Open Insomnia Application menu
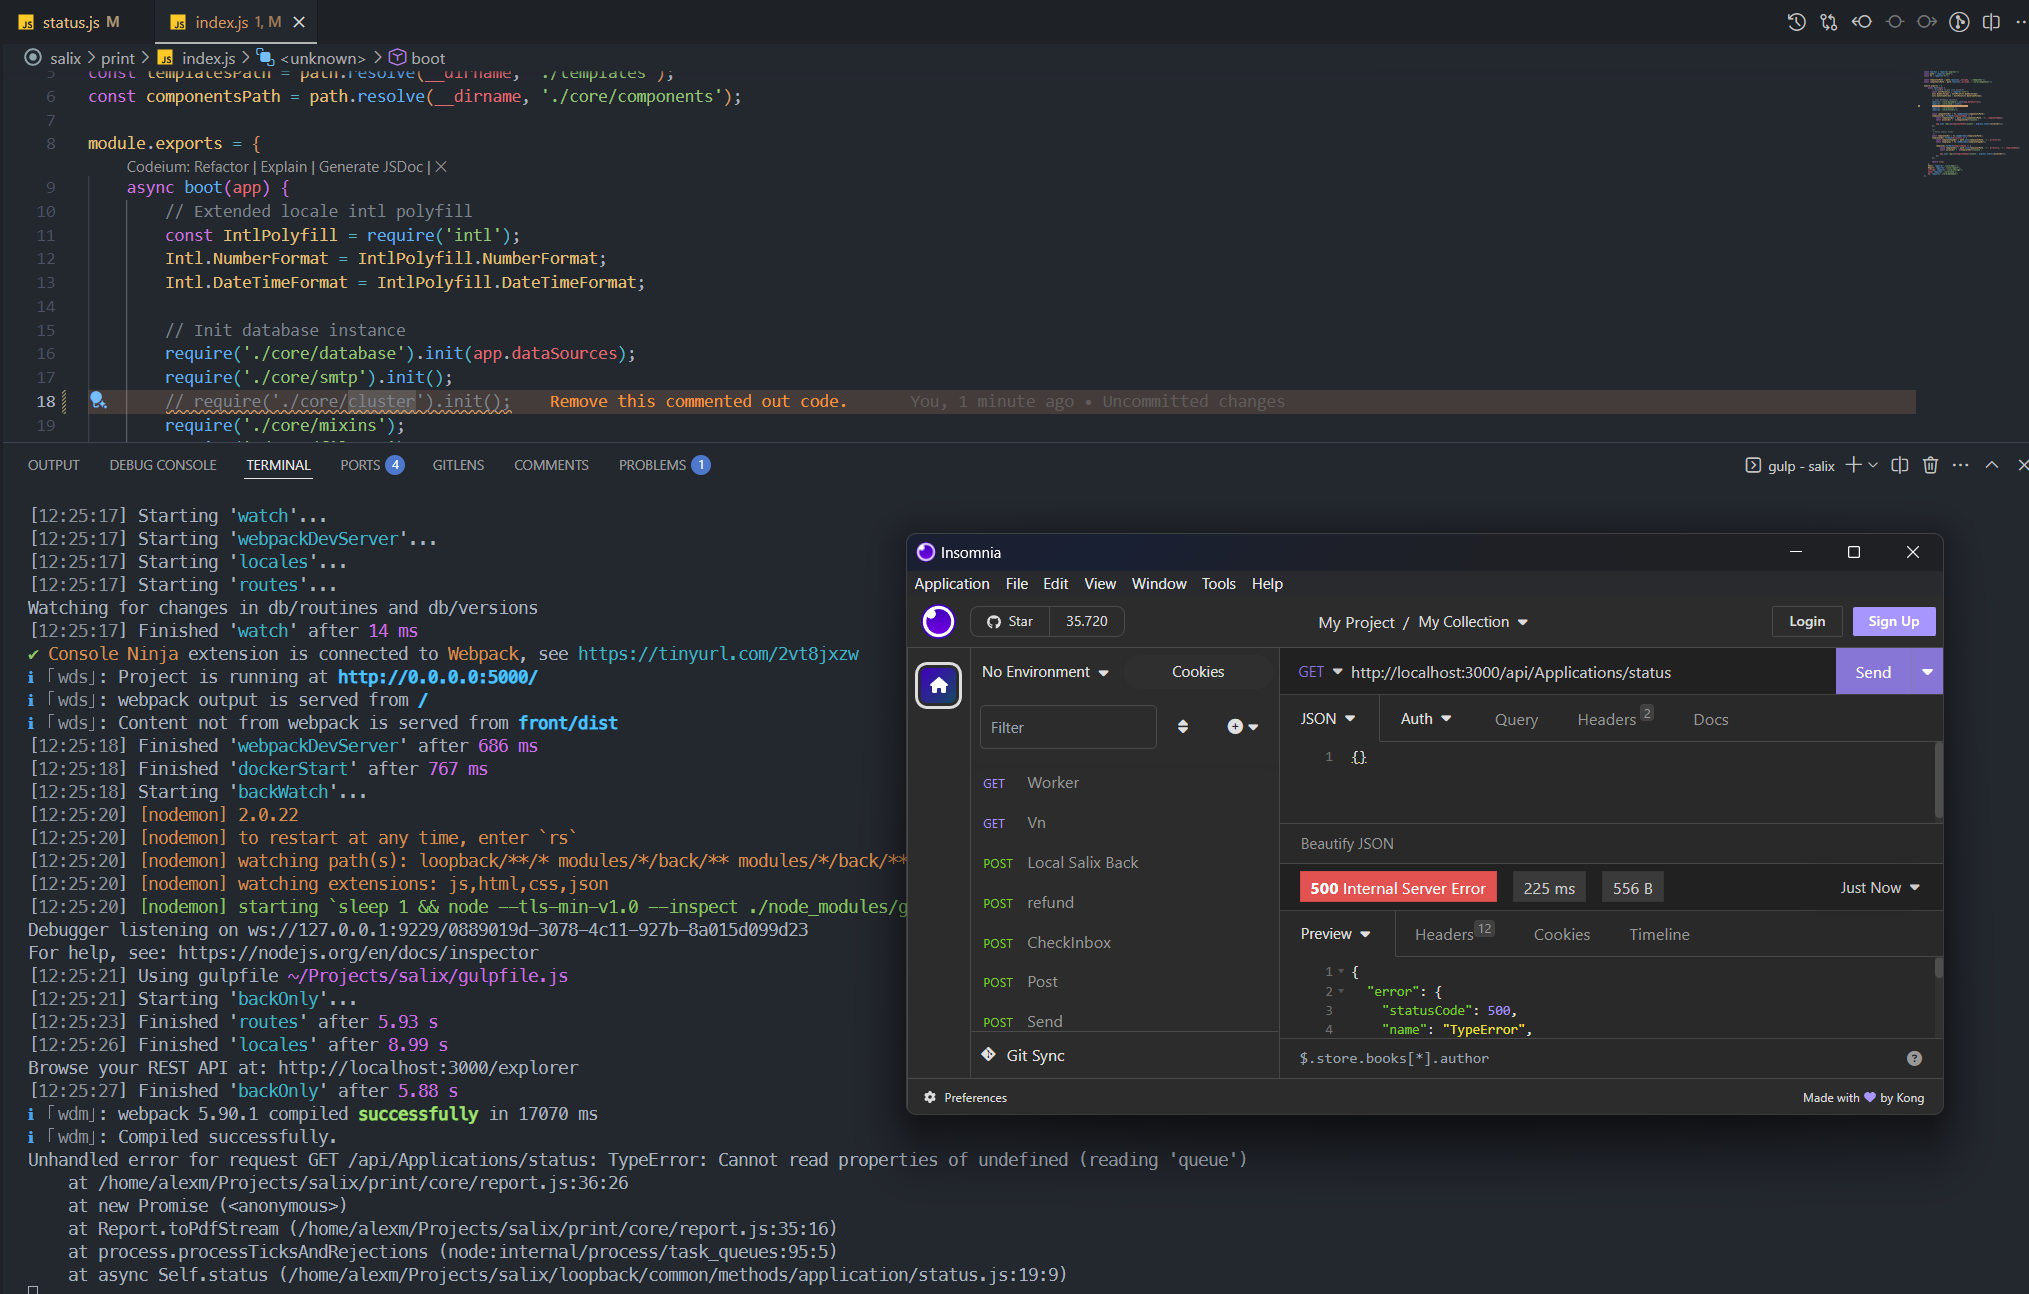 point(951,584)
